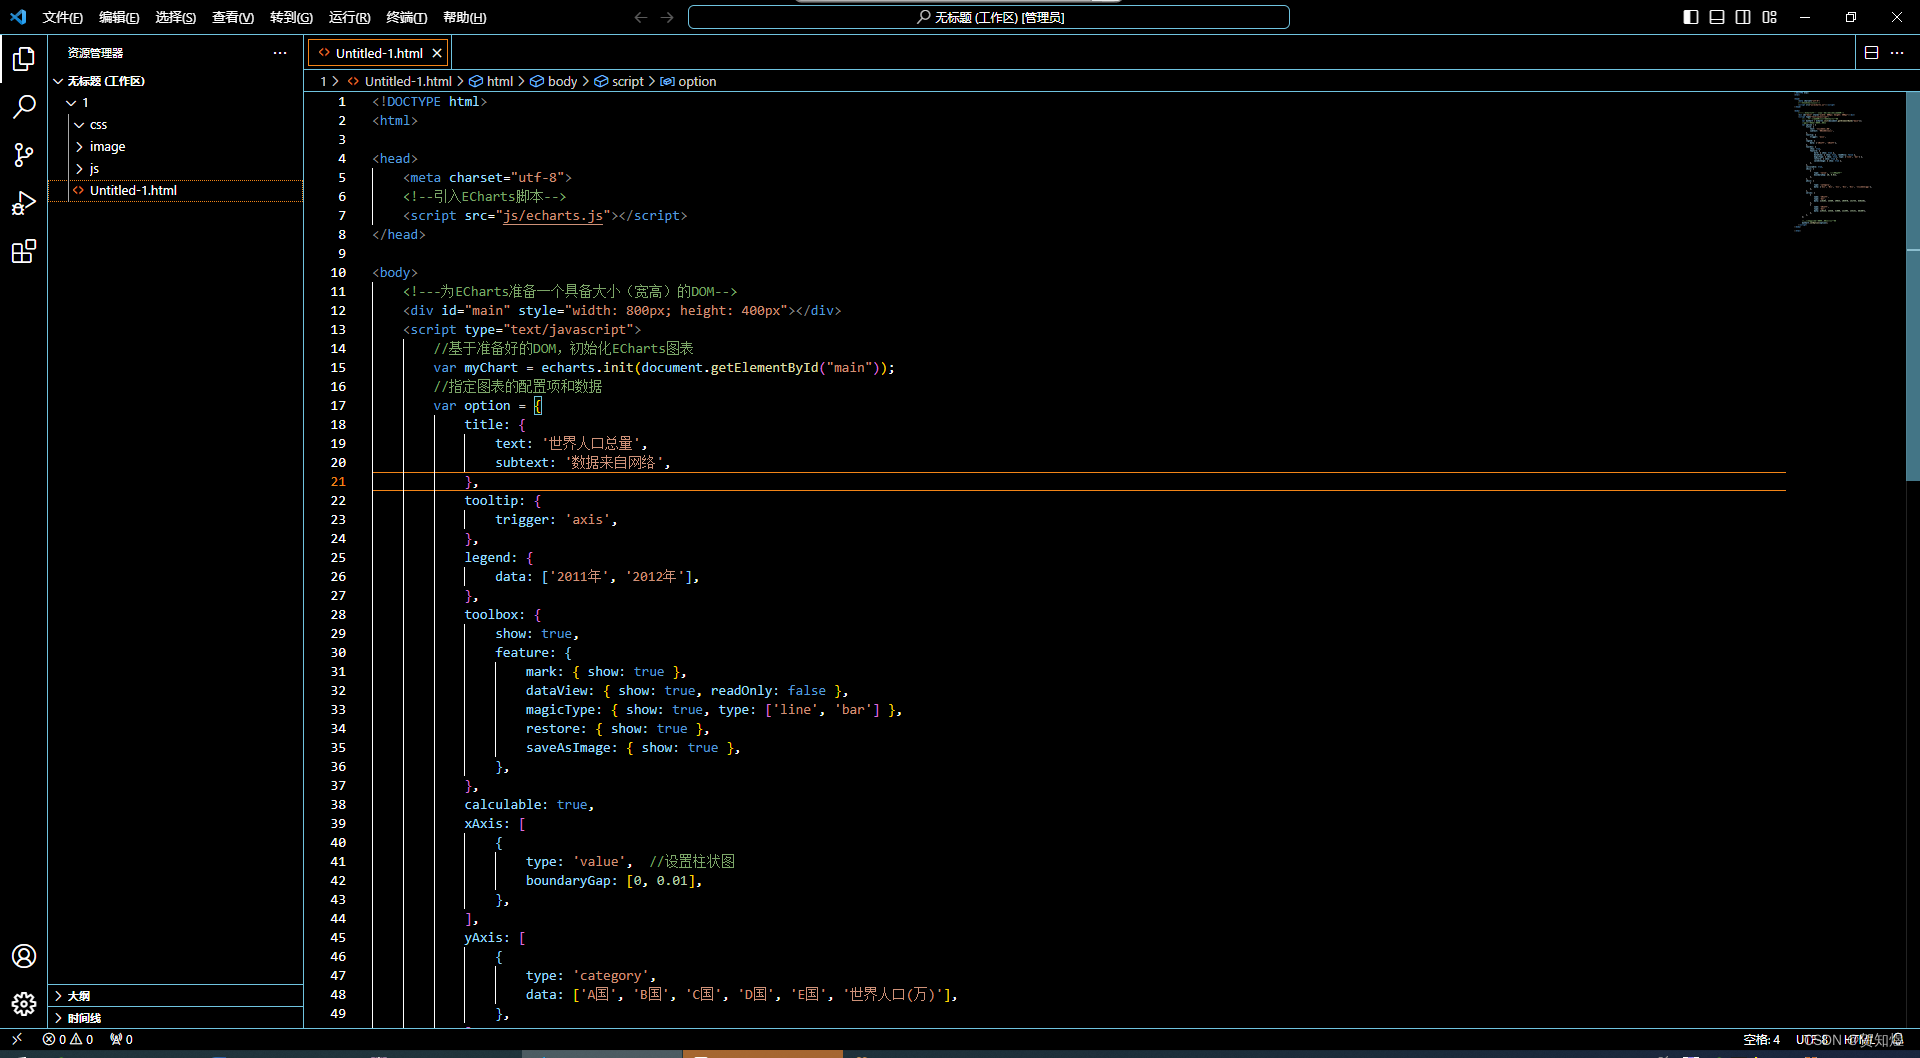The image size is (1920, 1058).
Task: Open the Explorer view in activity bar
Action: tap(24, 59)
